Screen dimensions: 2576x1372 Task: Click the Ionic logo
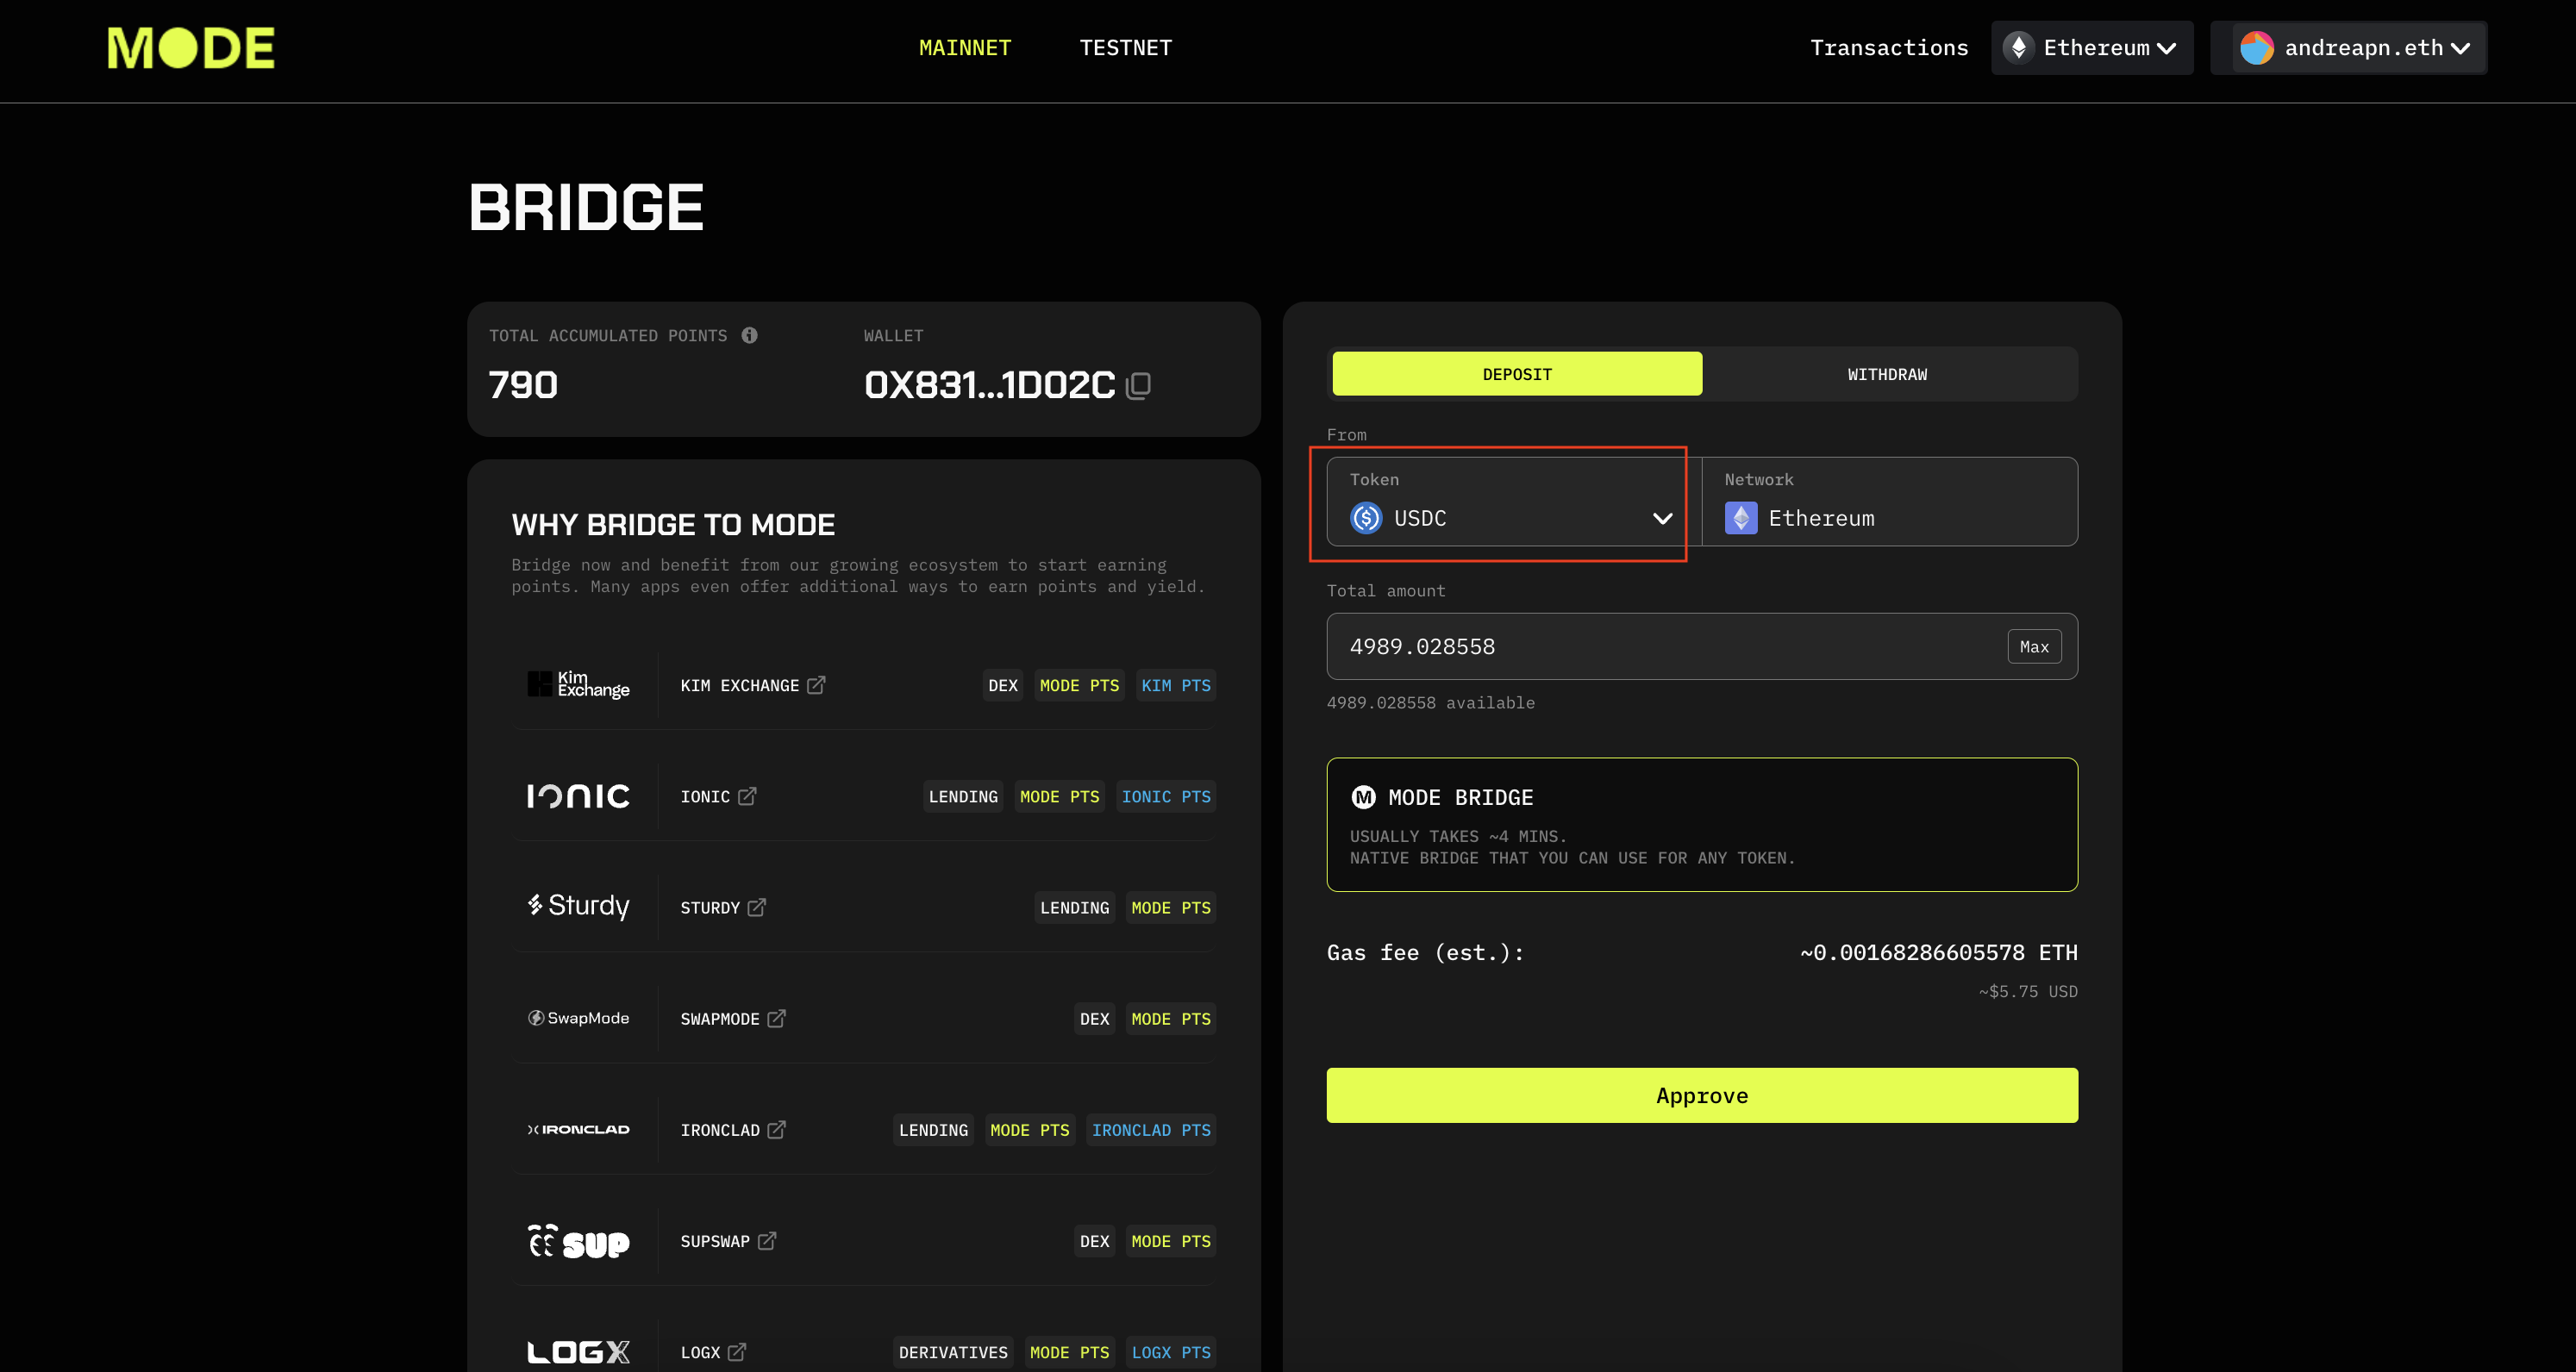click(x=578, y=796)
